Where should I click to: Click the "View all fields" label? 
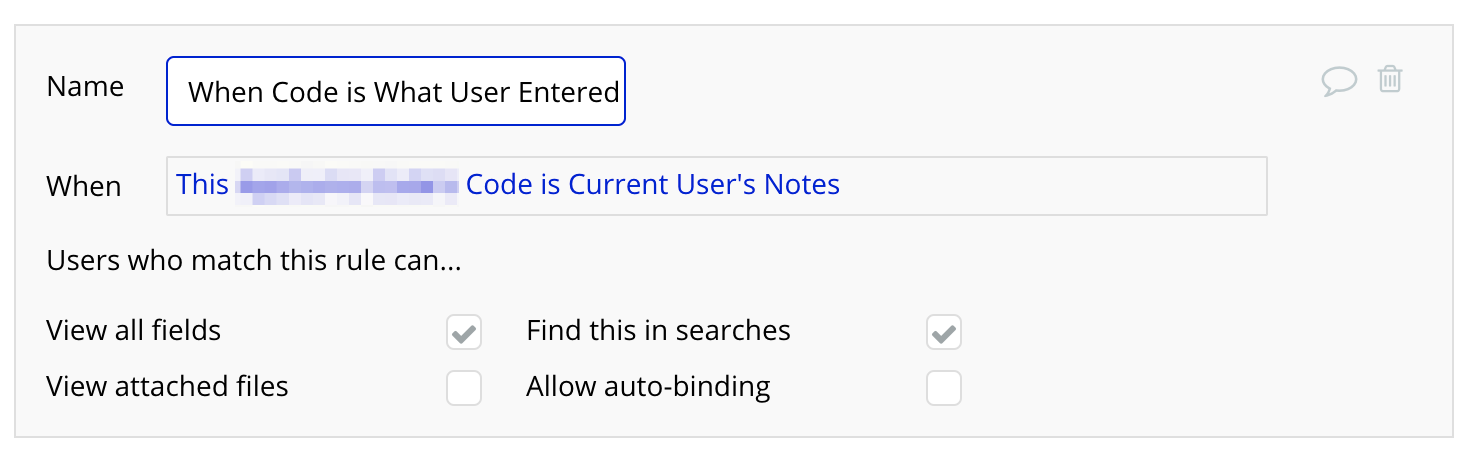[x=133, y=330]
